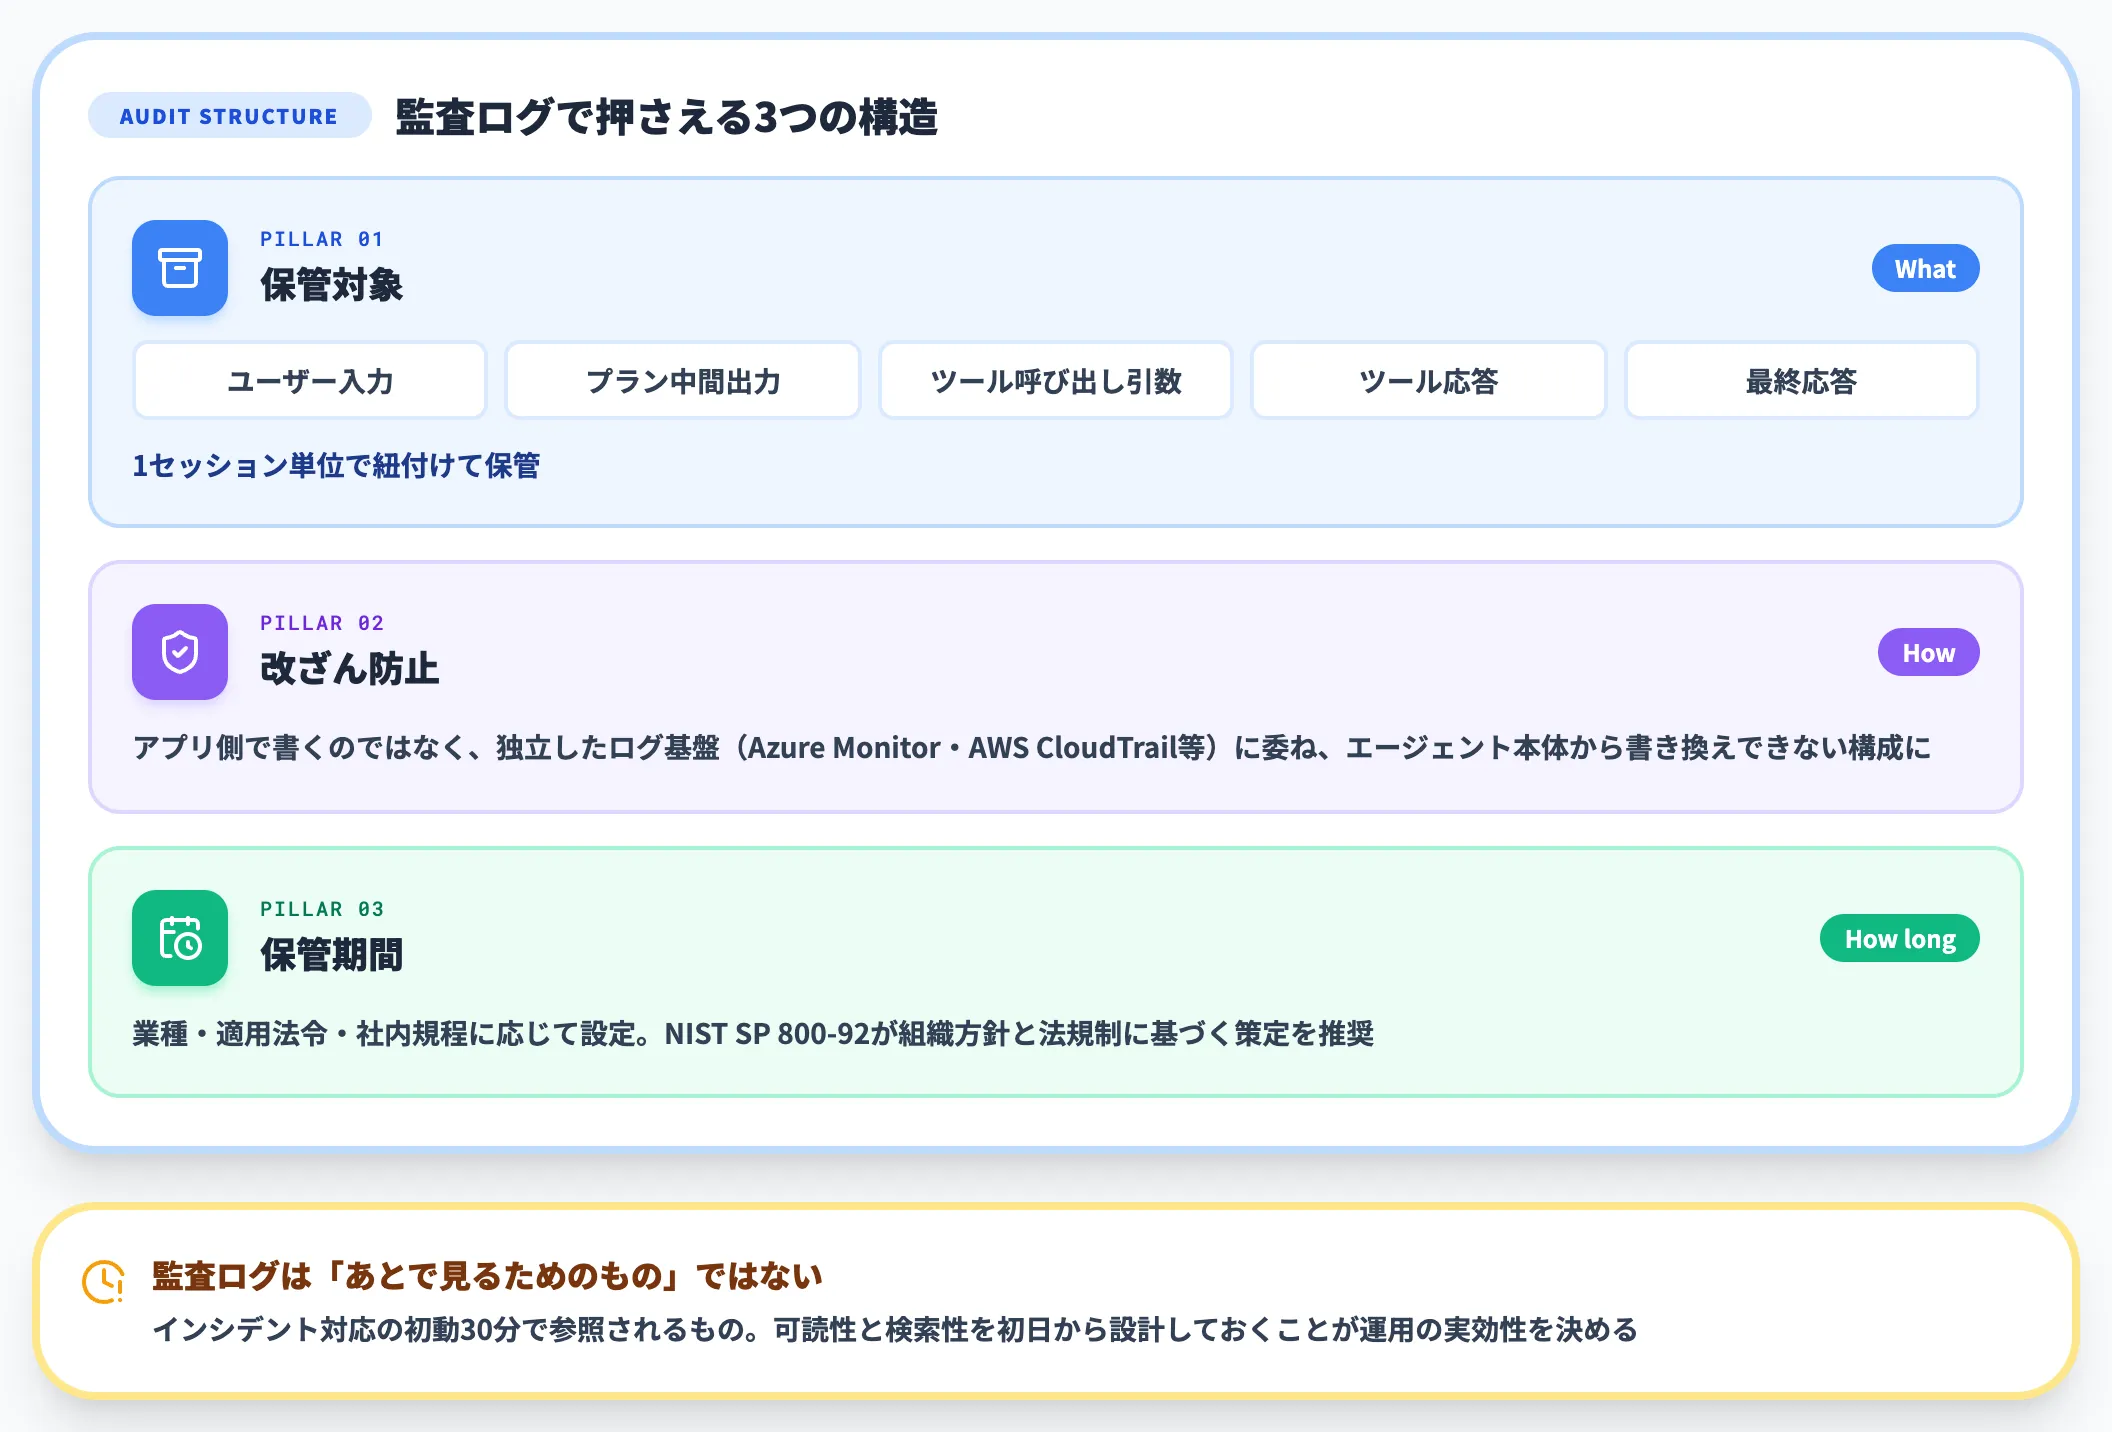Viewport: 2112px width, 1432px height.
Task: Click the blue What pill badge
Action: pos(1925,269)
